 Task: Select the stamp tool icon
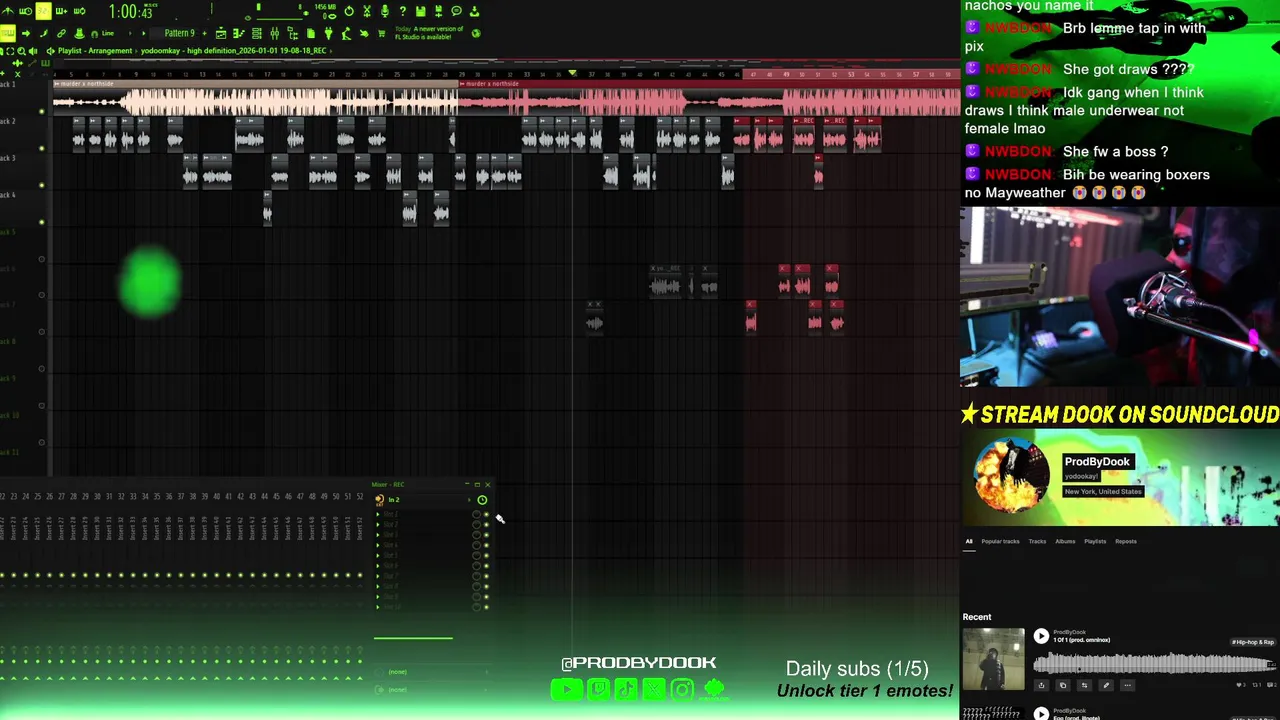[x=79, y=33]
